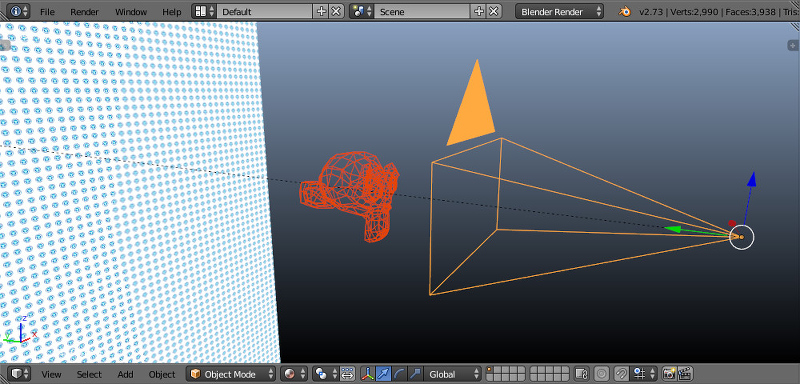The image size is (800, 384).
Task: Open the Object menu
Action: coord(162,374)
